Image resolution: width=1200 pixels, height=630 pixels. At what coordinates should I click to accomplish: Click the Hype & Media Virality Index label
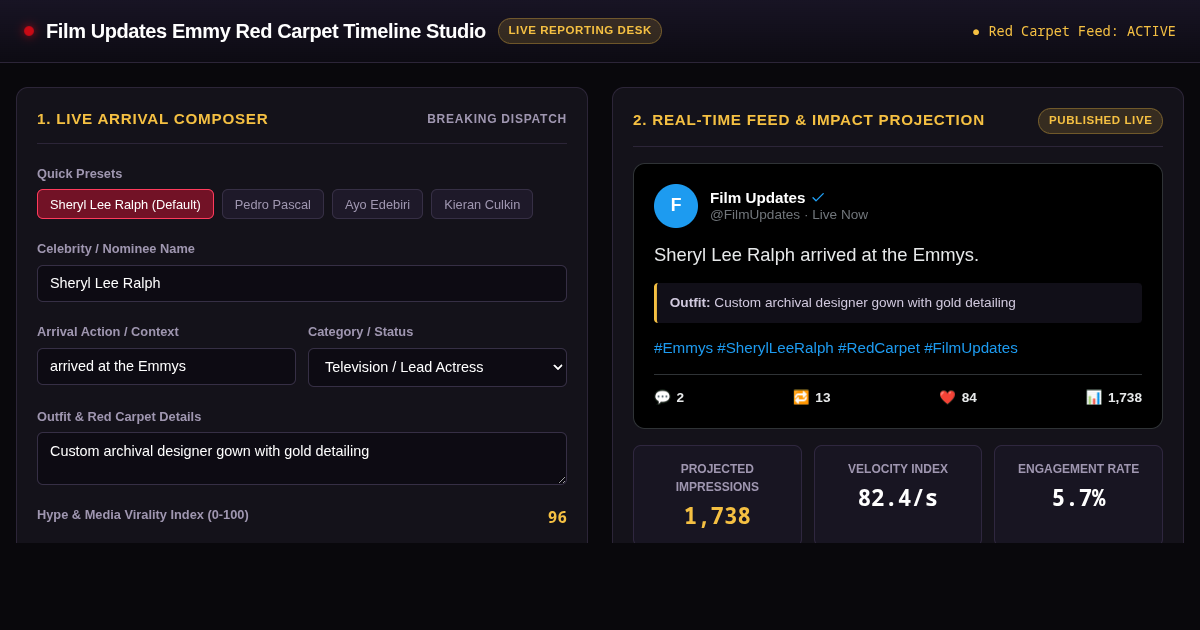pos(143,515)
